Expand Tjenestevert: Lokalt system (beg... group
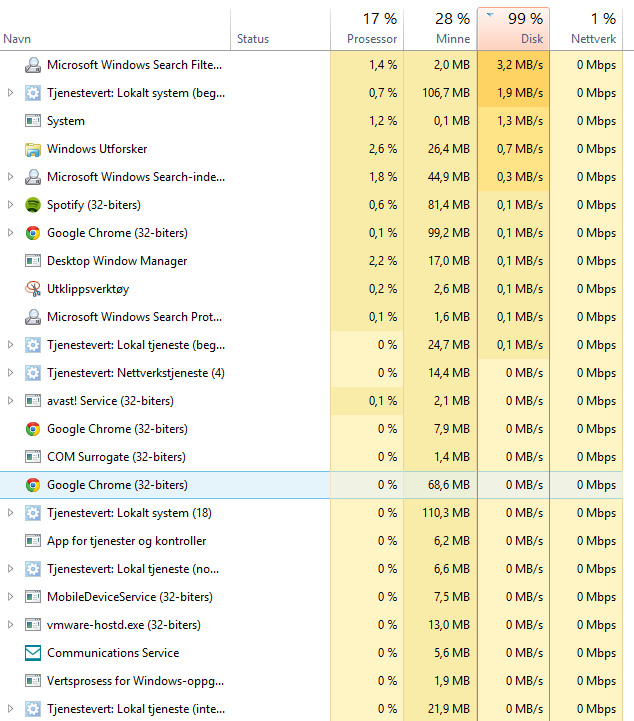The width and height of the screenshot is (634, 721). click(x=10, y=93)
